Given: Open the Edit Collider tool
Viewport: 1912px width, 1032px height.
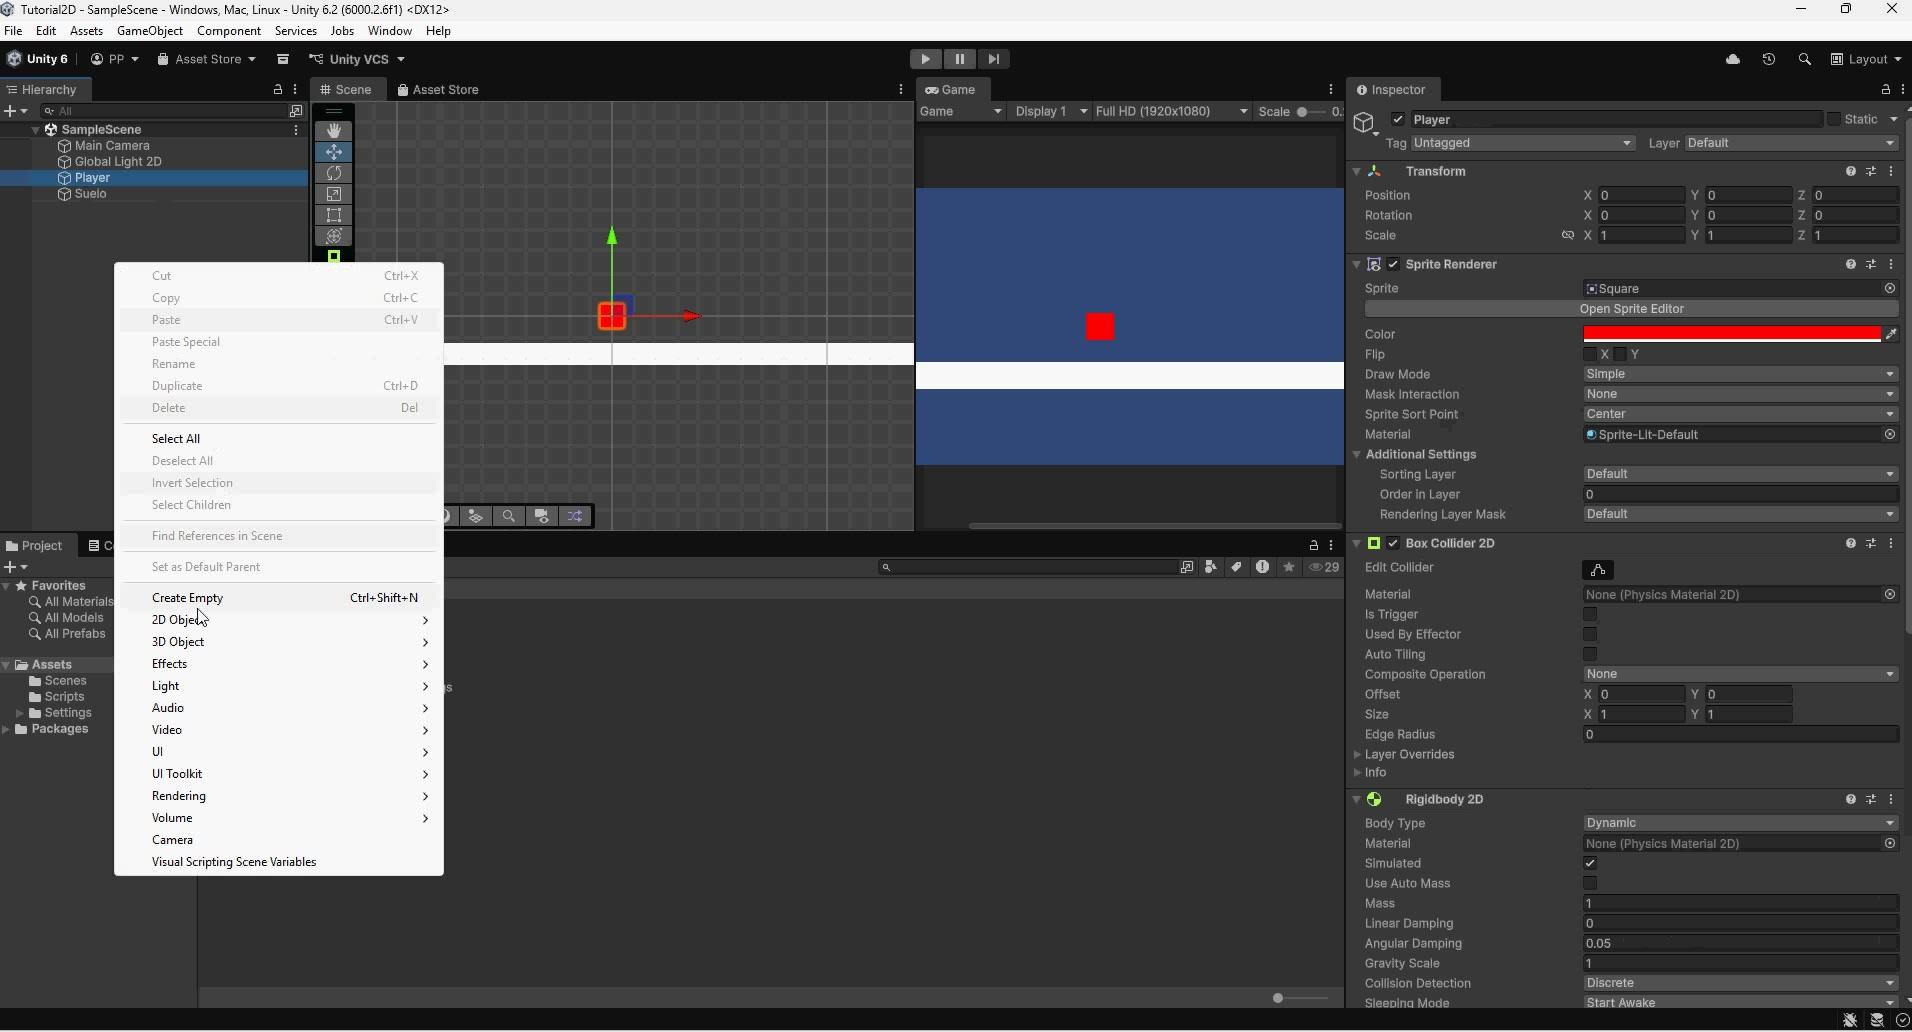Looking at the screenshot, I should click(1597, 570).
